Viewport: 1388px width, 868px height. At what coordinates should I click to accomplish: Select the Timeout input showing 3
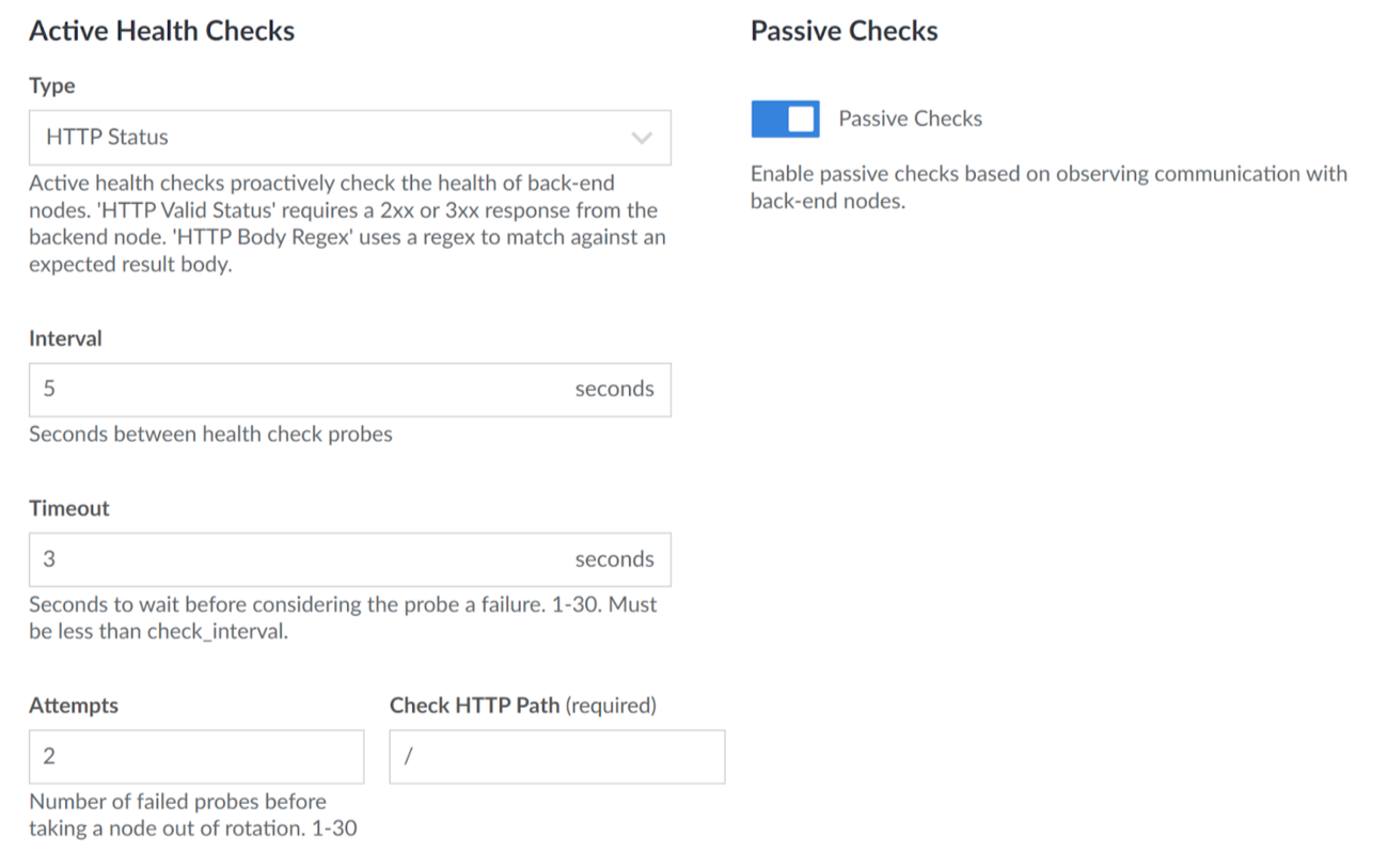[x=300, y=559]
